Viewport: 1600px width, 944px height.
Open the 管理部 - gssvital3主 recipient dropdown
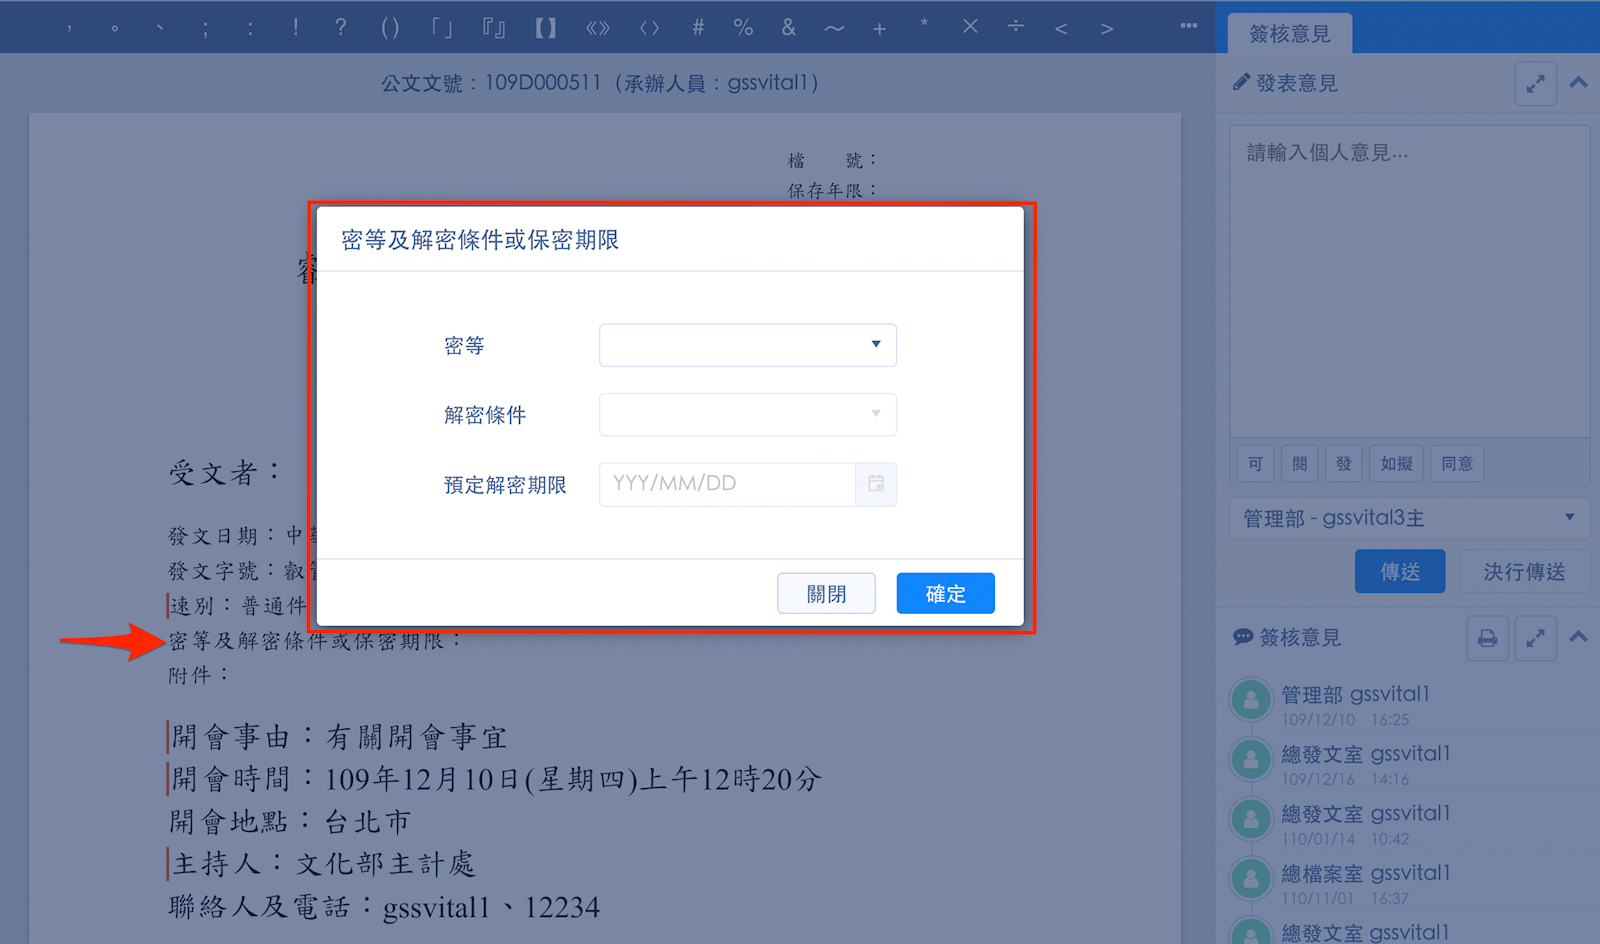[x=1408, y=518]
